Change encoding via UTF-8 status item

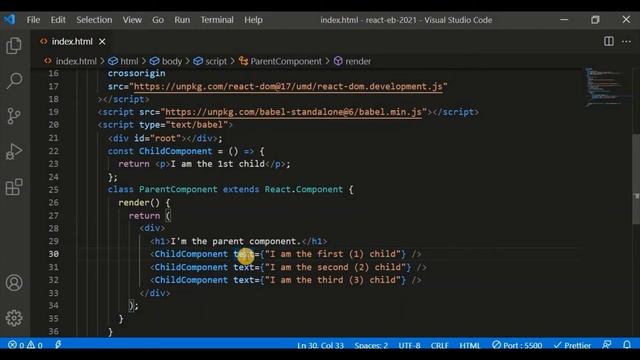[x=409, y=345]
